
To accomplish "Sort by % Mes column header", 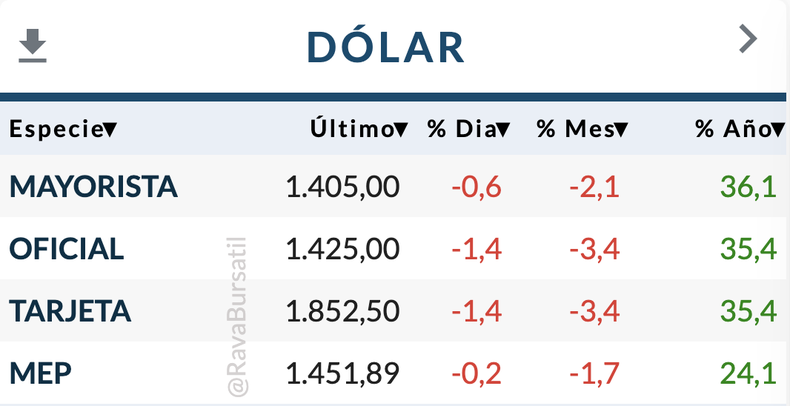I will pos(582,129).
